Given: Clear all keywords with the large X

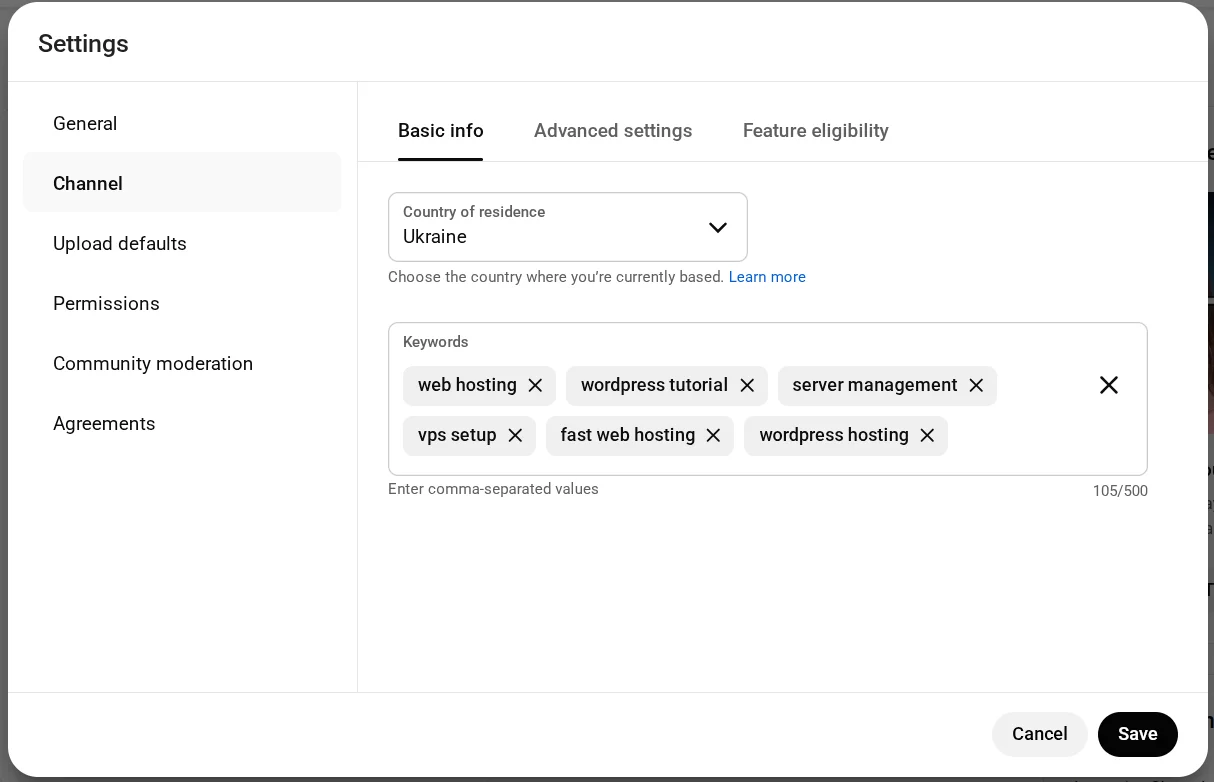Looking at the screenshot, I should coord(1108,385).
